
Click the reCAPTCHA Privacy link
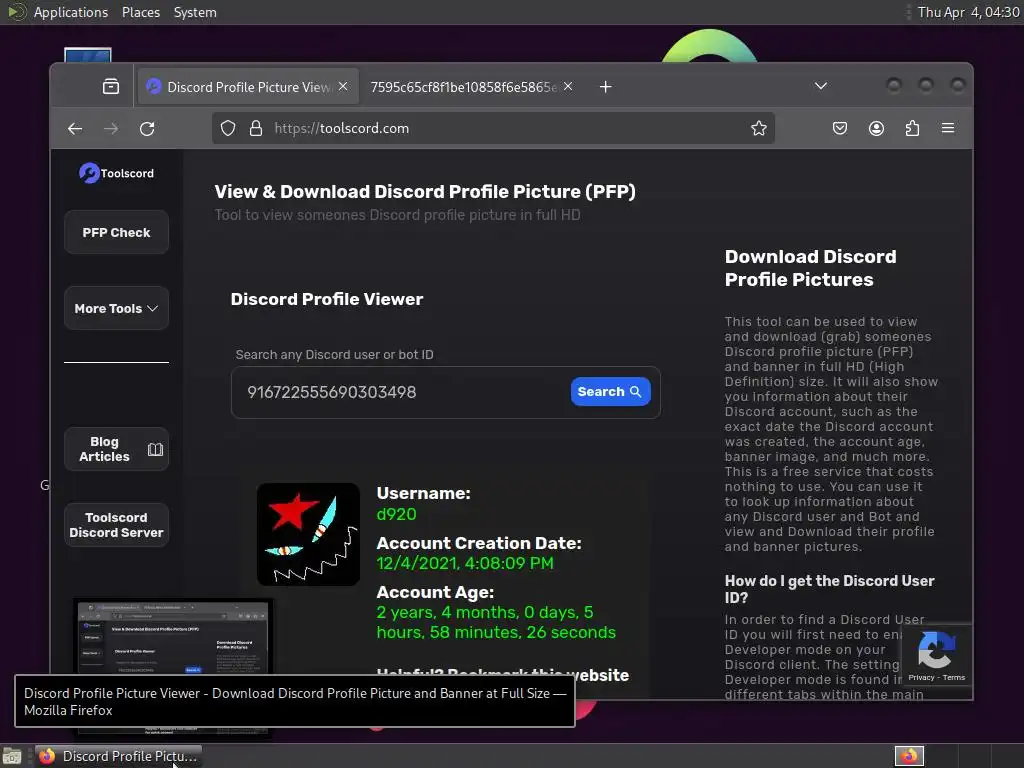coord(921,677)
